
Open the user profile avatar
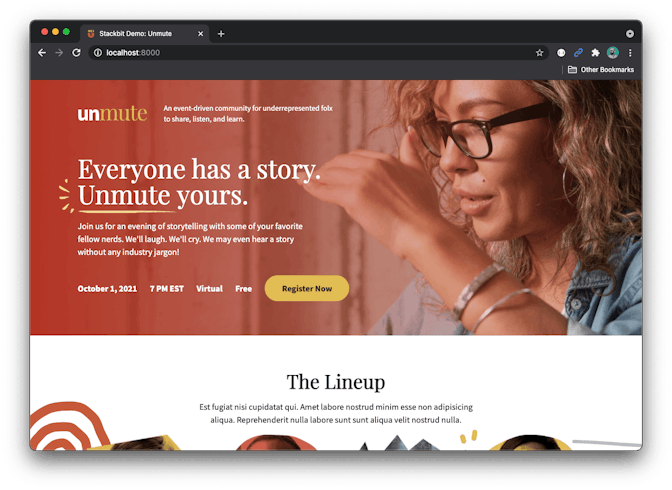(x=612, y=53)
